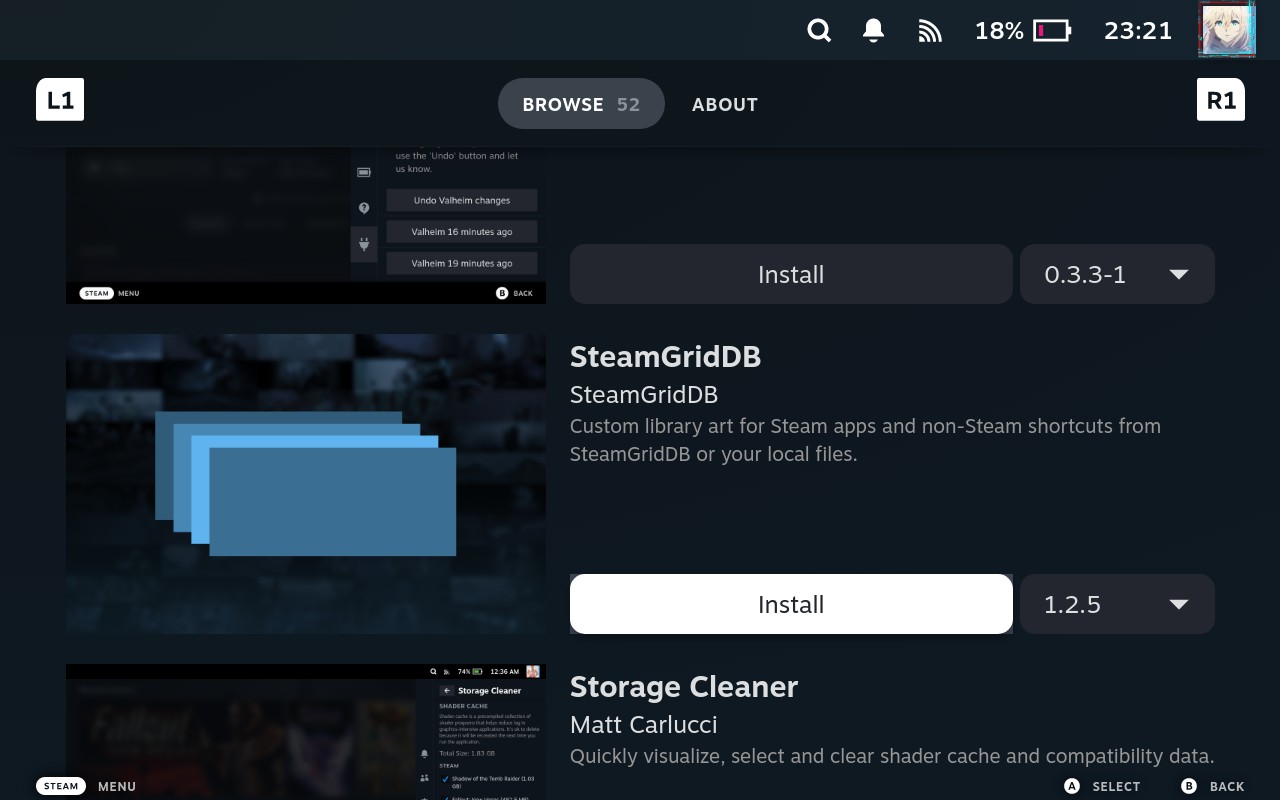This screenshot has width=1280, height=800.
Task: Install the SteamGridDB plugin
Action: click(x=791, y=604)
